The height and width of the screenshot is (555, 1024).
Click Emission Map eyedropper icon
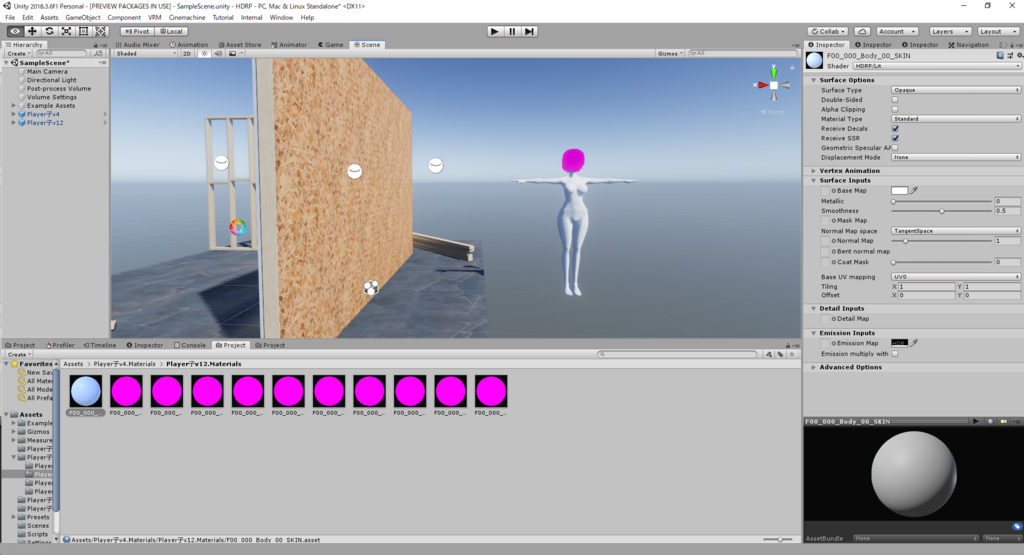tap(914, 343)
